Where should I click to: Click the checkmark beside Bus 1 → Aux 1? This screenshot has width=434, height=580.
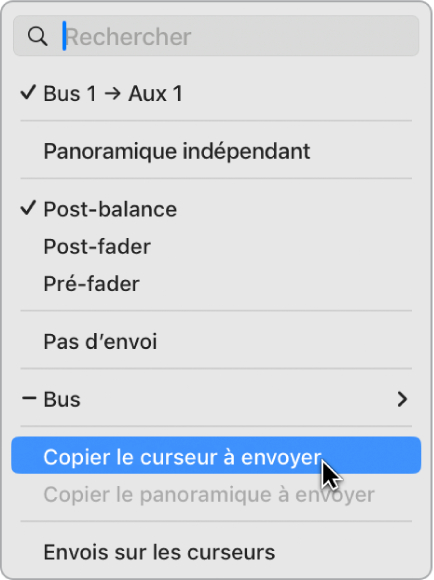[28, 92]
